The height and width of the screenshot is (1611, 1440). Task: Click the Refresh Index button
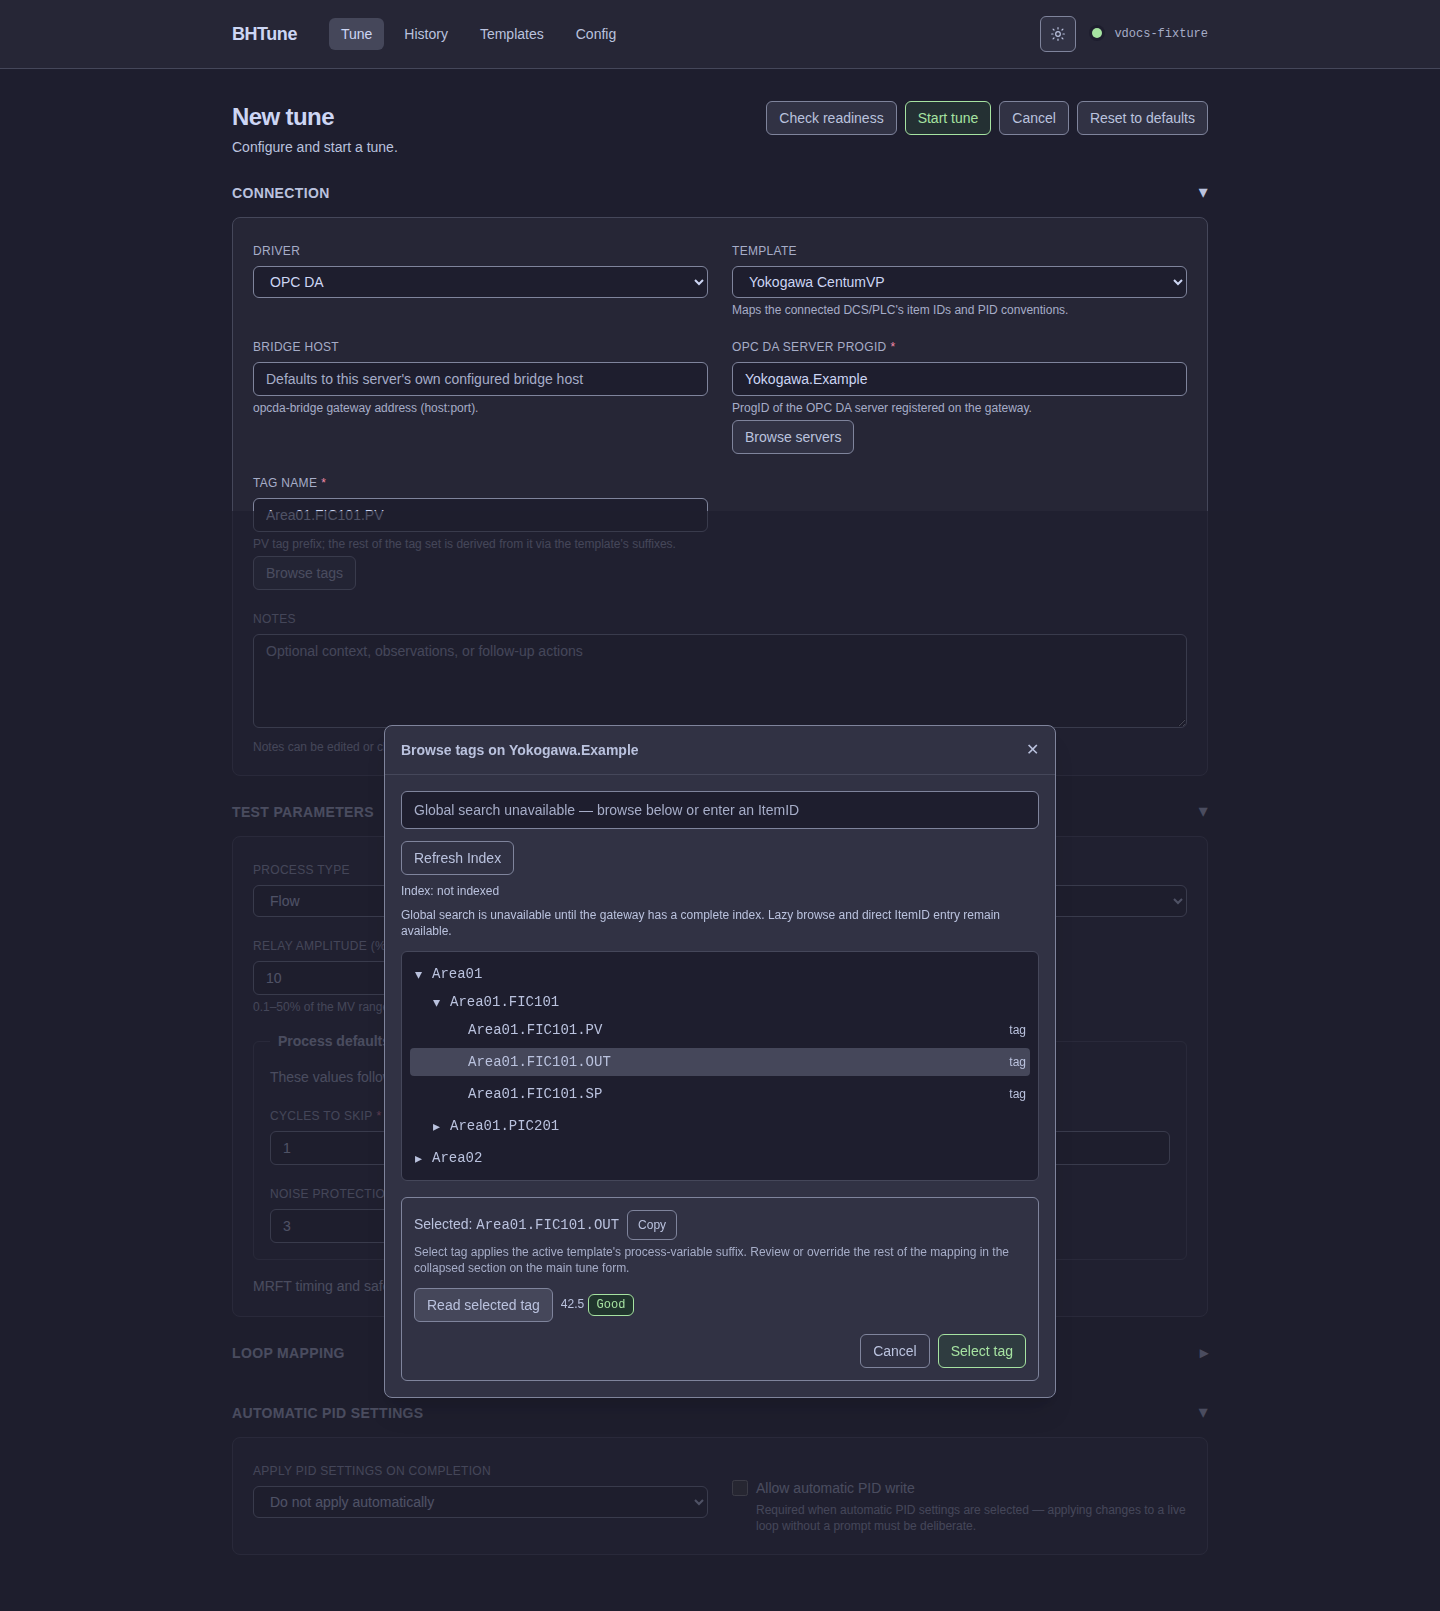coord(458,858)
